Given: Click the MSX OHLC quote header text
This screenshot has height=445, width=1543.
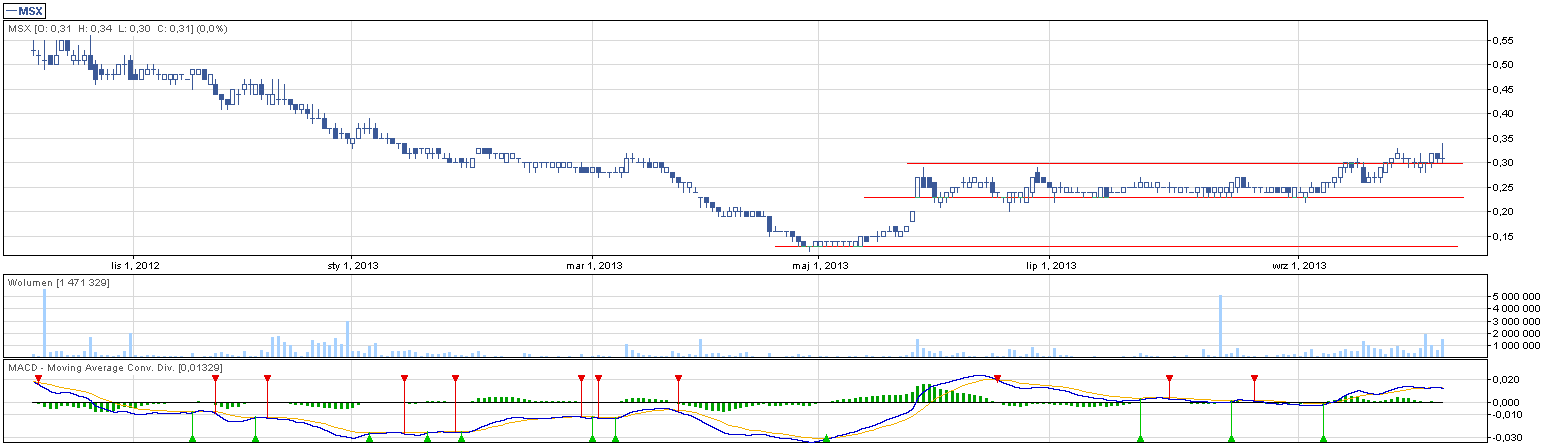Looking at the screenshot, I should click(118, 28).
